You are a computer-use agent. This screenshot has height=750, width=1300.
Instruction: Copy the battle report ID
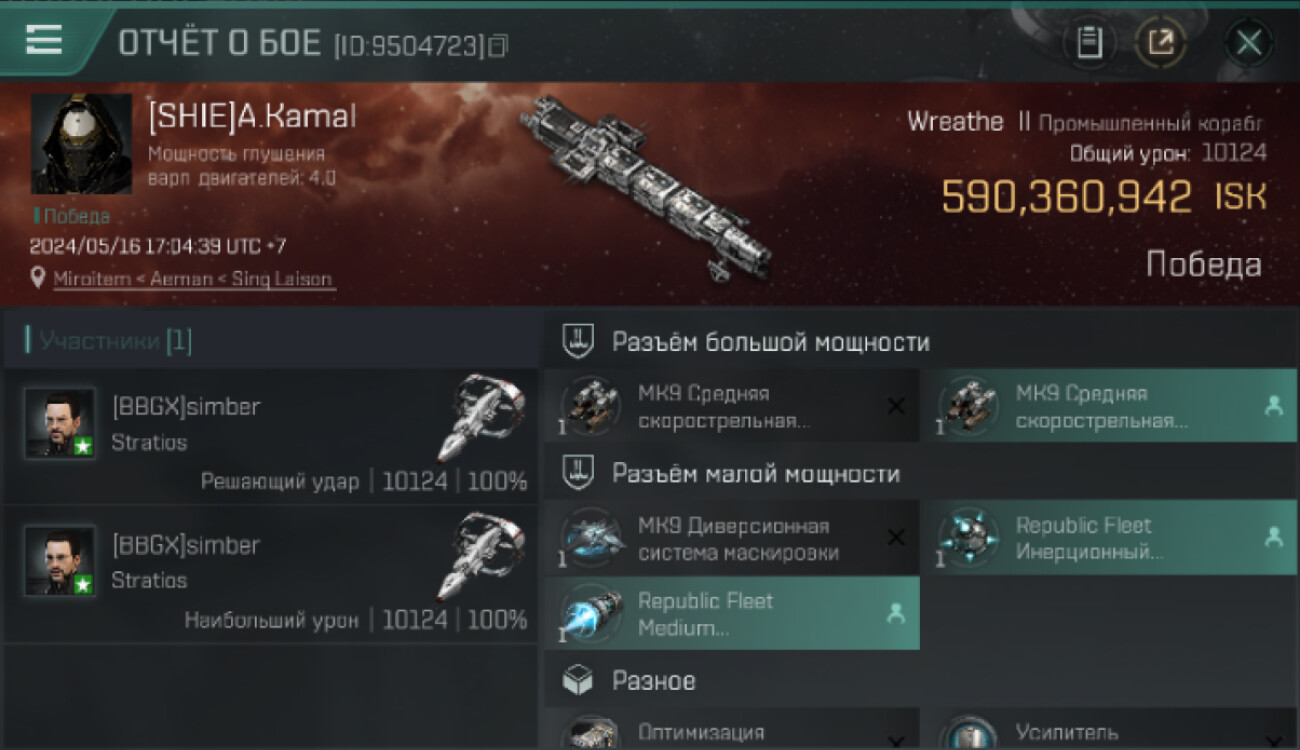[x=499, y=46]
